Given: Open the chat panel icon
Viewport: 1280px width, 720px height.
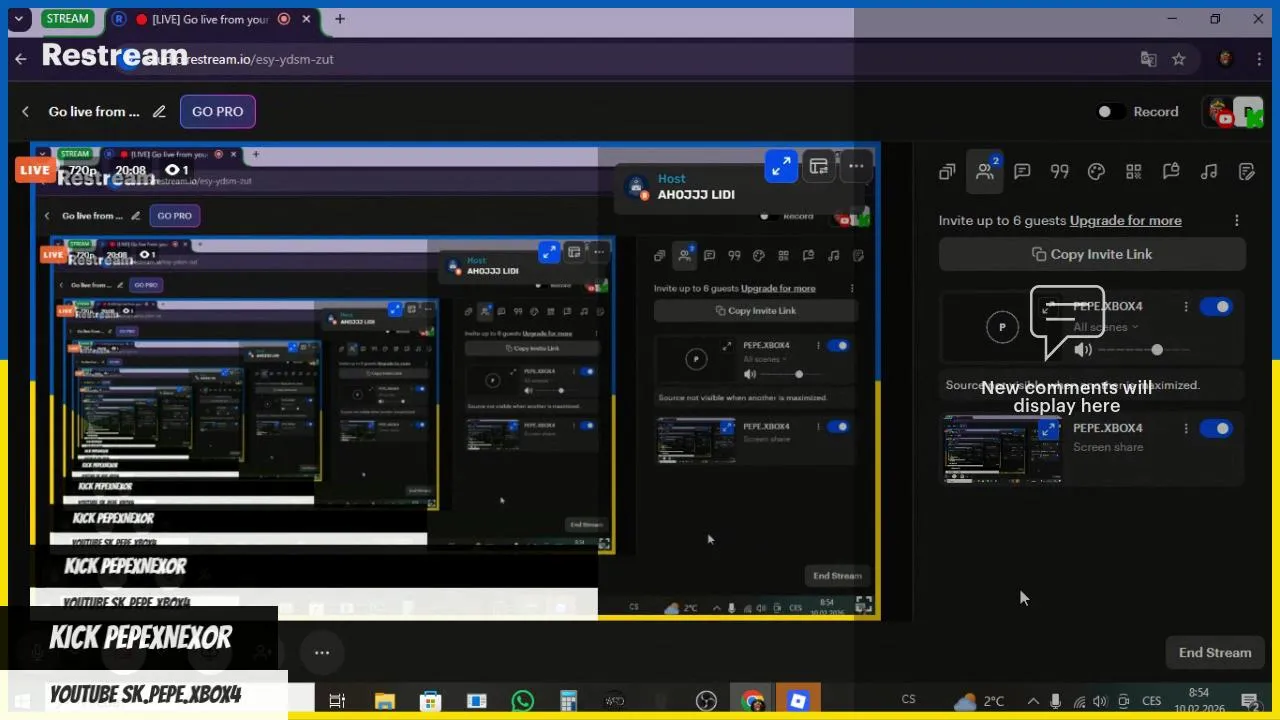Looking at the screenshot, I should [x=1022, y=172].
